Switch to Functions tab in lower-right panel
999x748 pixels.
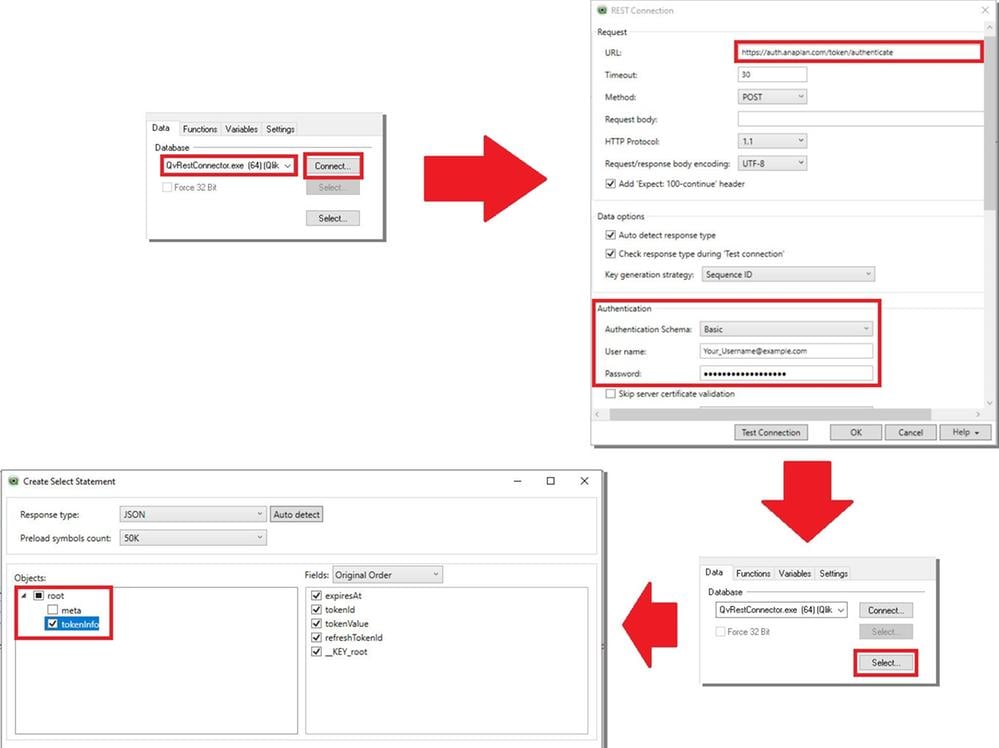pyautogui.click(x=753, y=573)
